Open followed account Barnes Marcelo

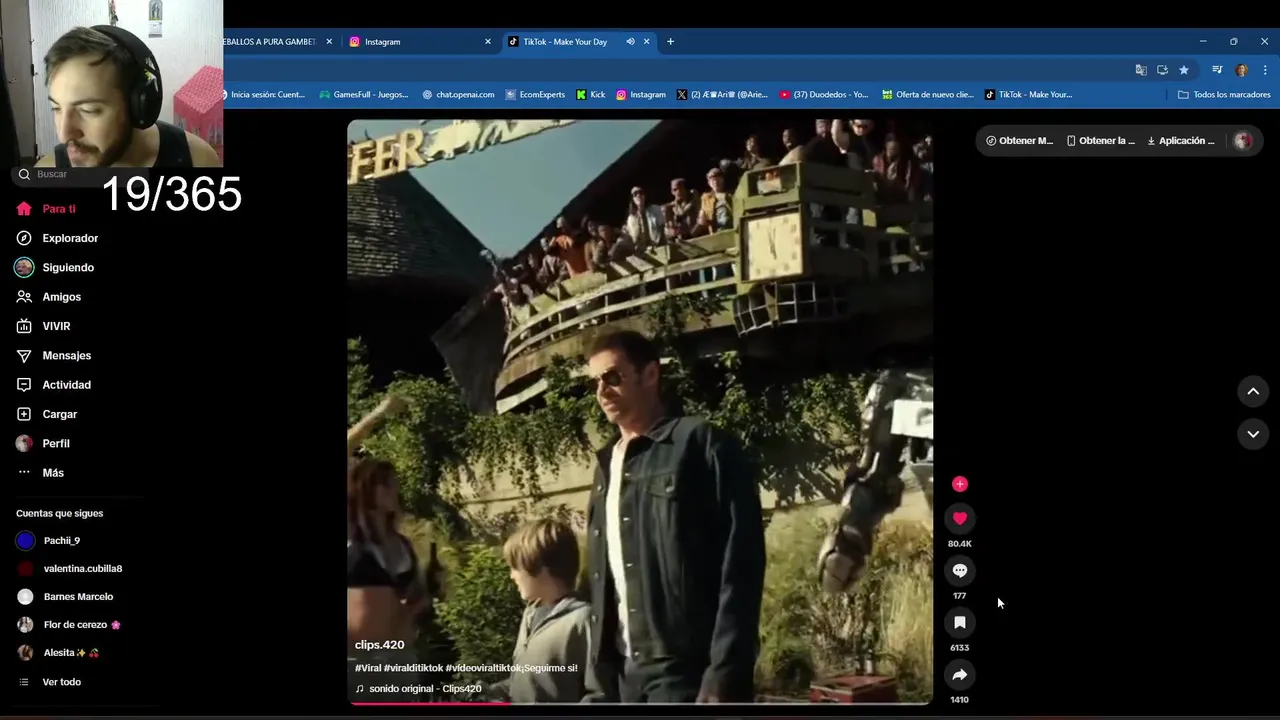click(65, 596)
